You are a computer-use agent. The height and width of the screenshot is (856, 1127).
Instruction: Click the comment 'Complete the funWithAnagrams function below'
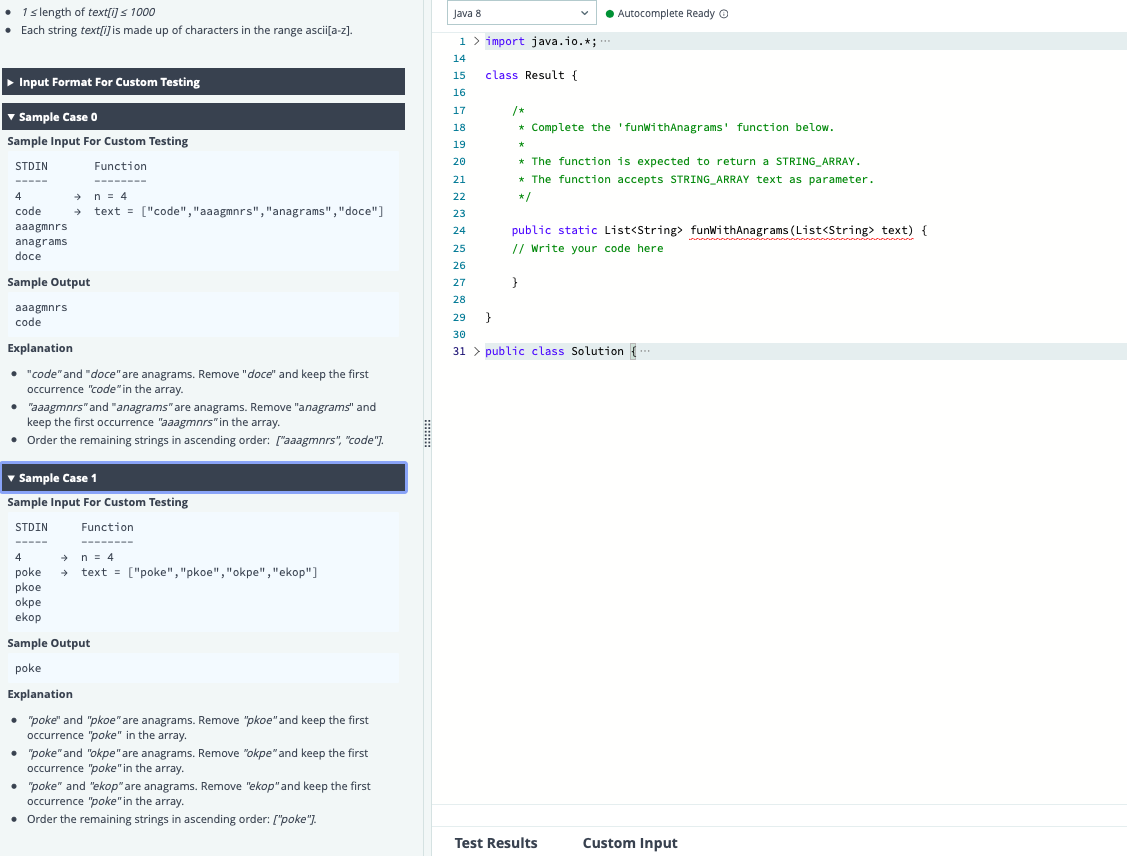[676, 127]
